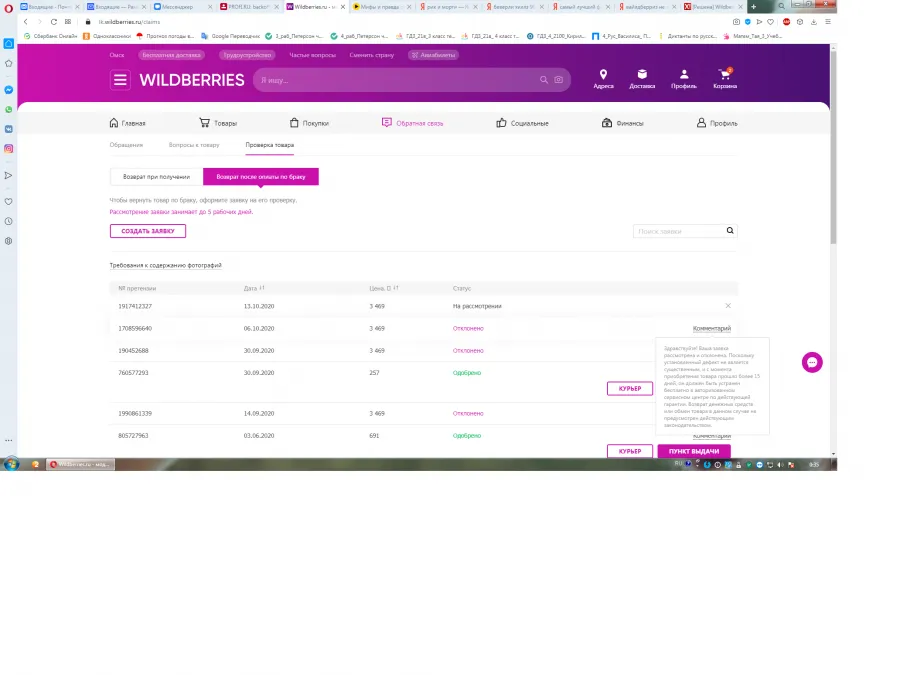
Task: Open VK in the Opera sidebar
Action: click(x=9, y=129)
